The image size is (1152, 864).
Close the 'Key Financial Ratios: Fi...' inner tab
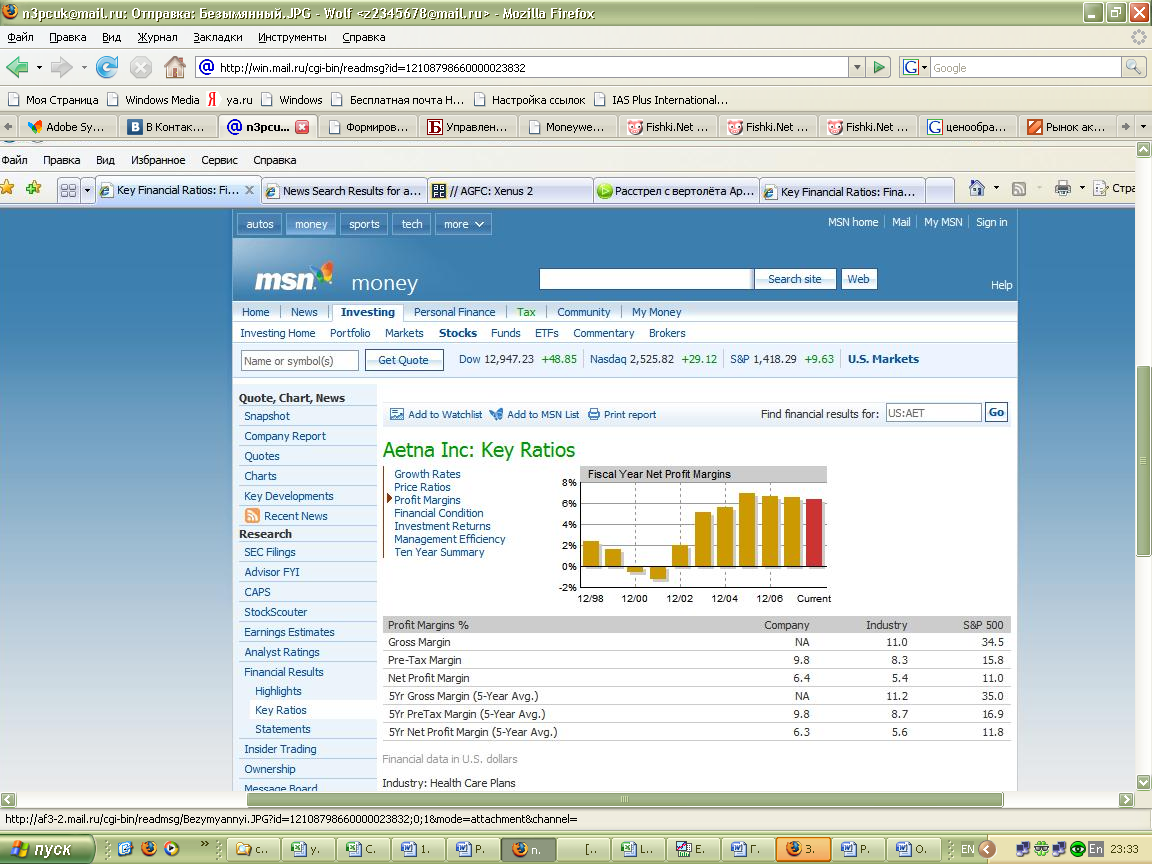[x=250, y=190]
